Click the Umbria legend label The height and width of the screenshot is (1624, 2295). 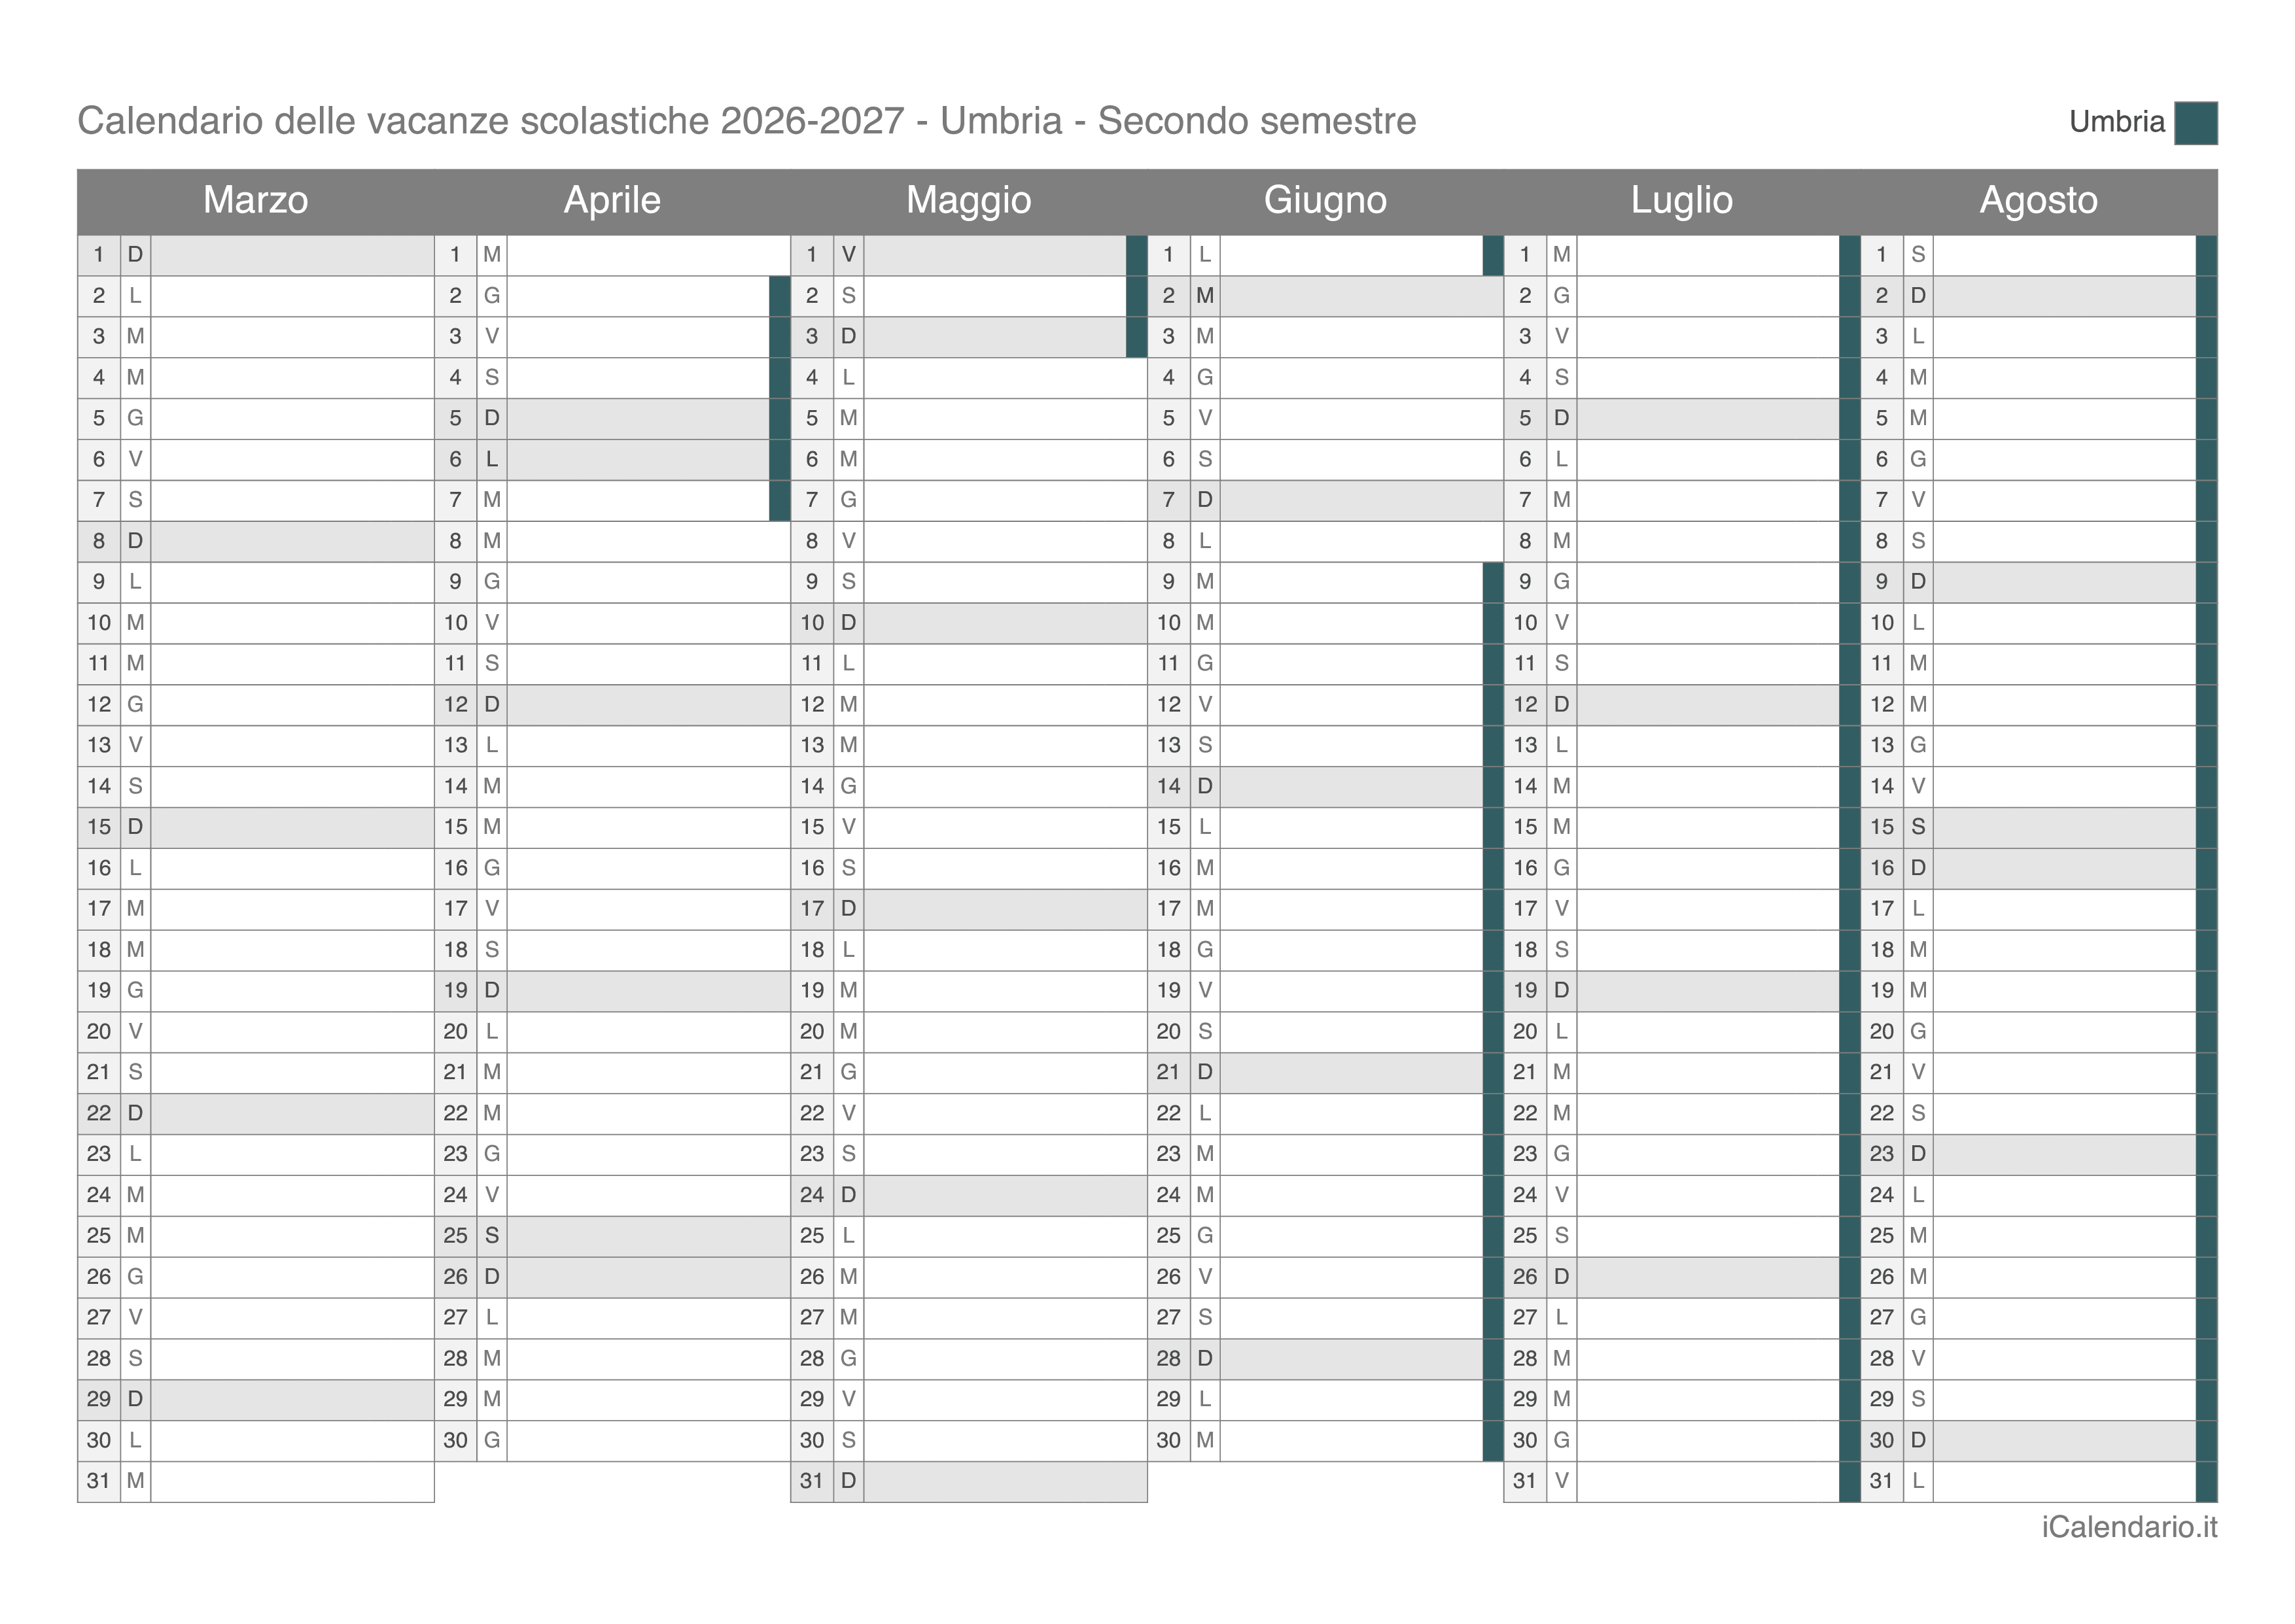pyautogui.click(x=2116, y=122)
